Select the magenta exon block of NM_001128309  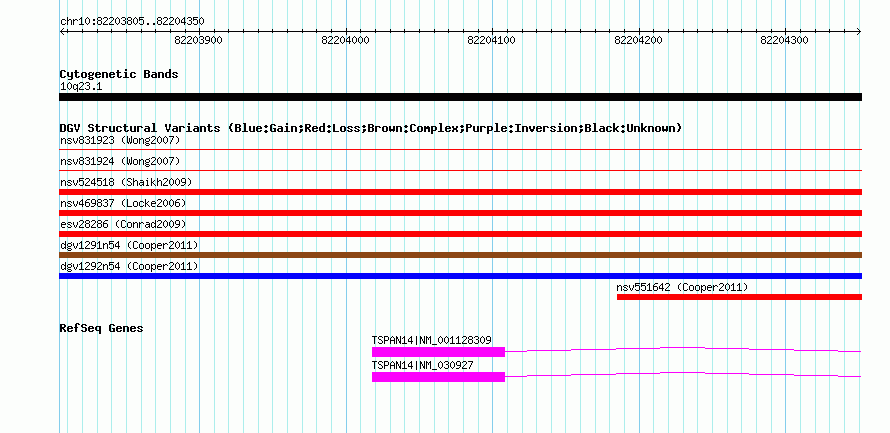438,352
